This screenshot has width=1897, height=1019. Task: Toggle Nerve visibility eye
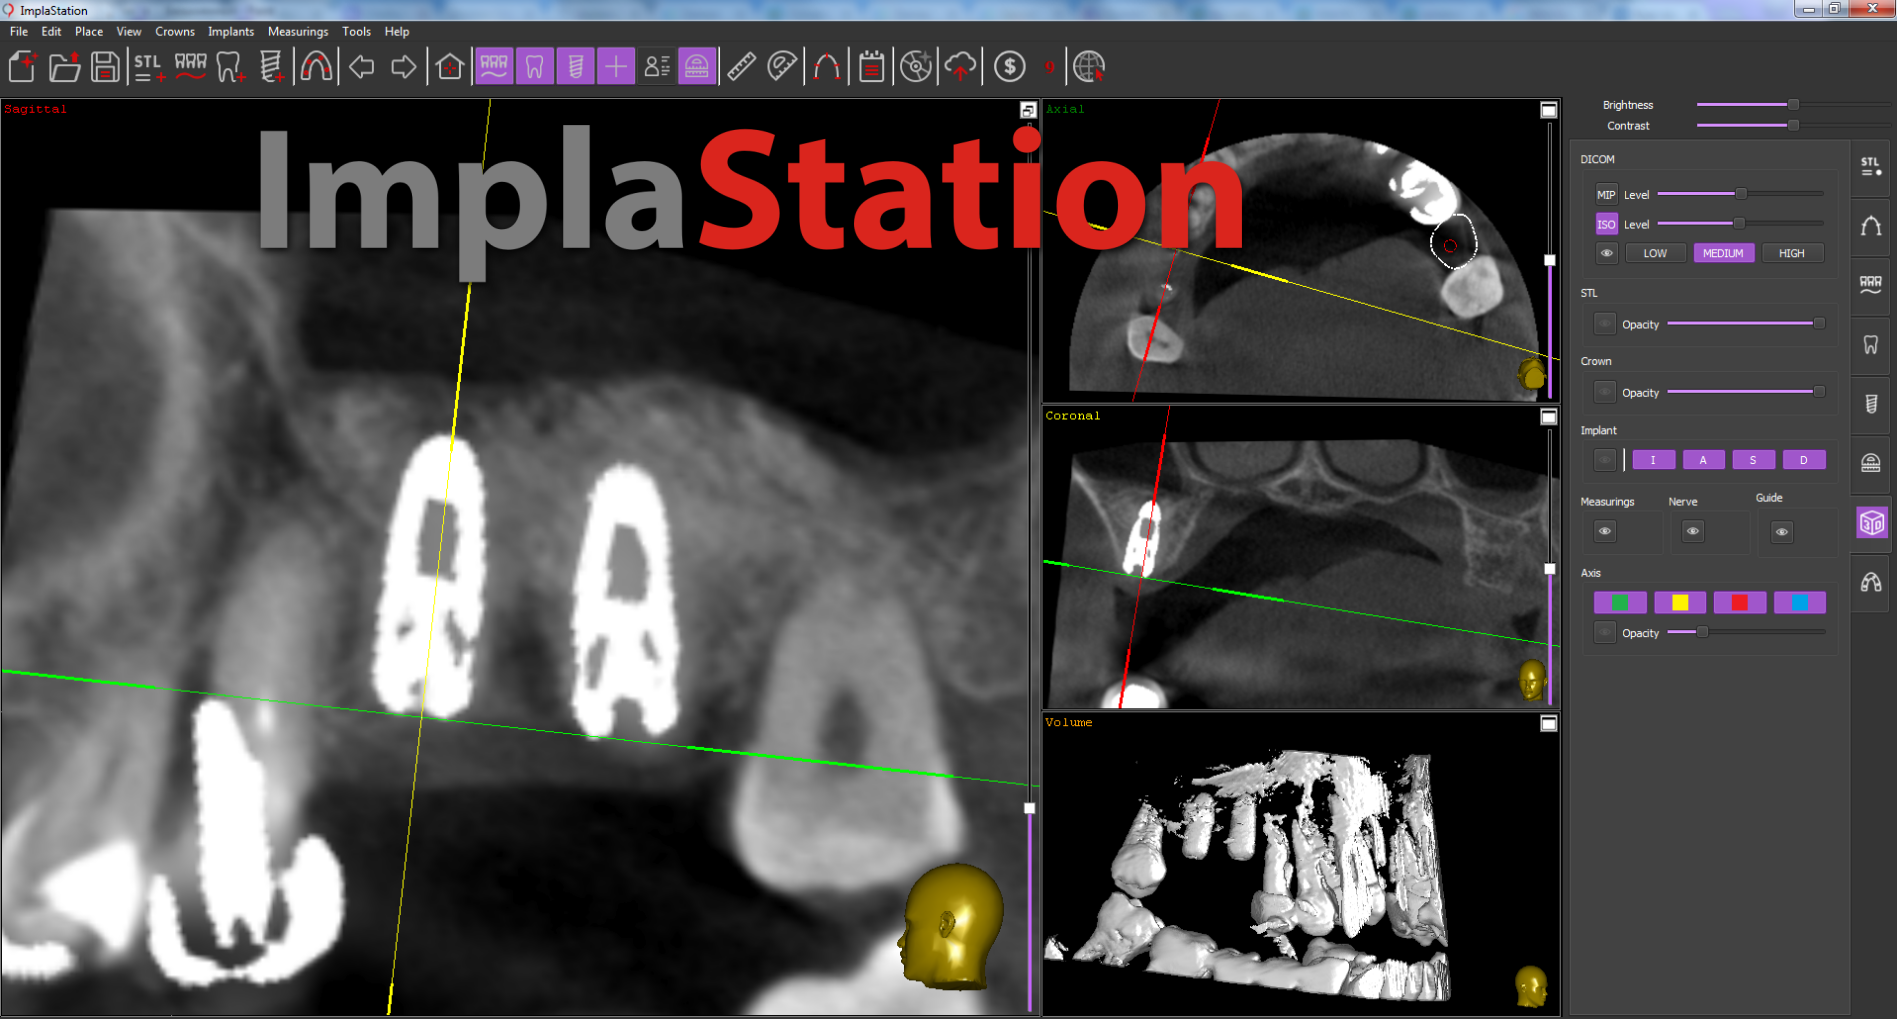1693,531
